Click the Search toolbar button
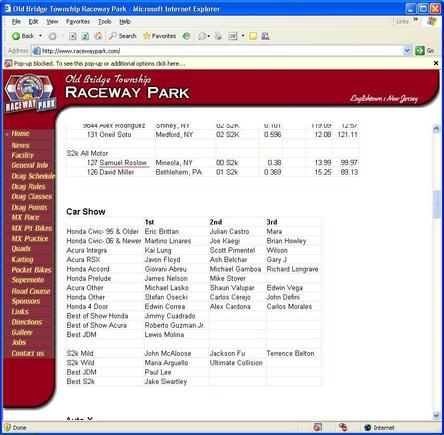 tap(123, 36)
